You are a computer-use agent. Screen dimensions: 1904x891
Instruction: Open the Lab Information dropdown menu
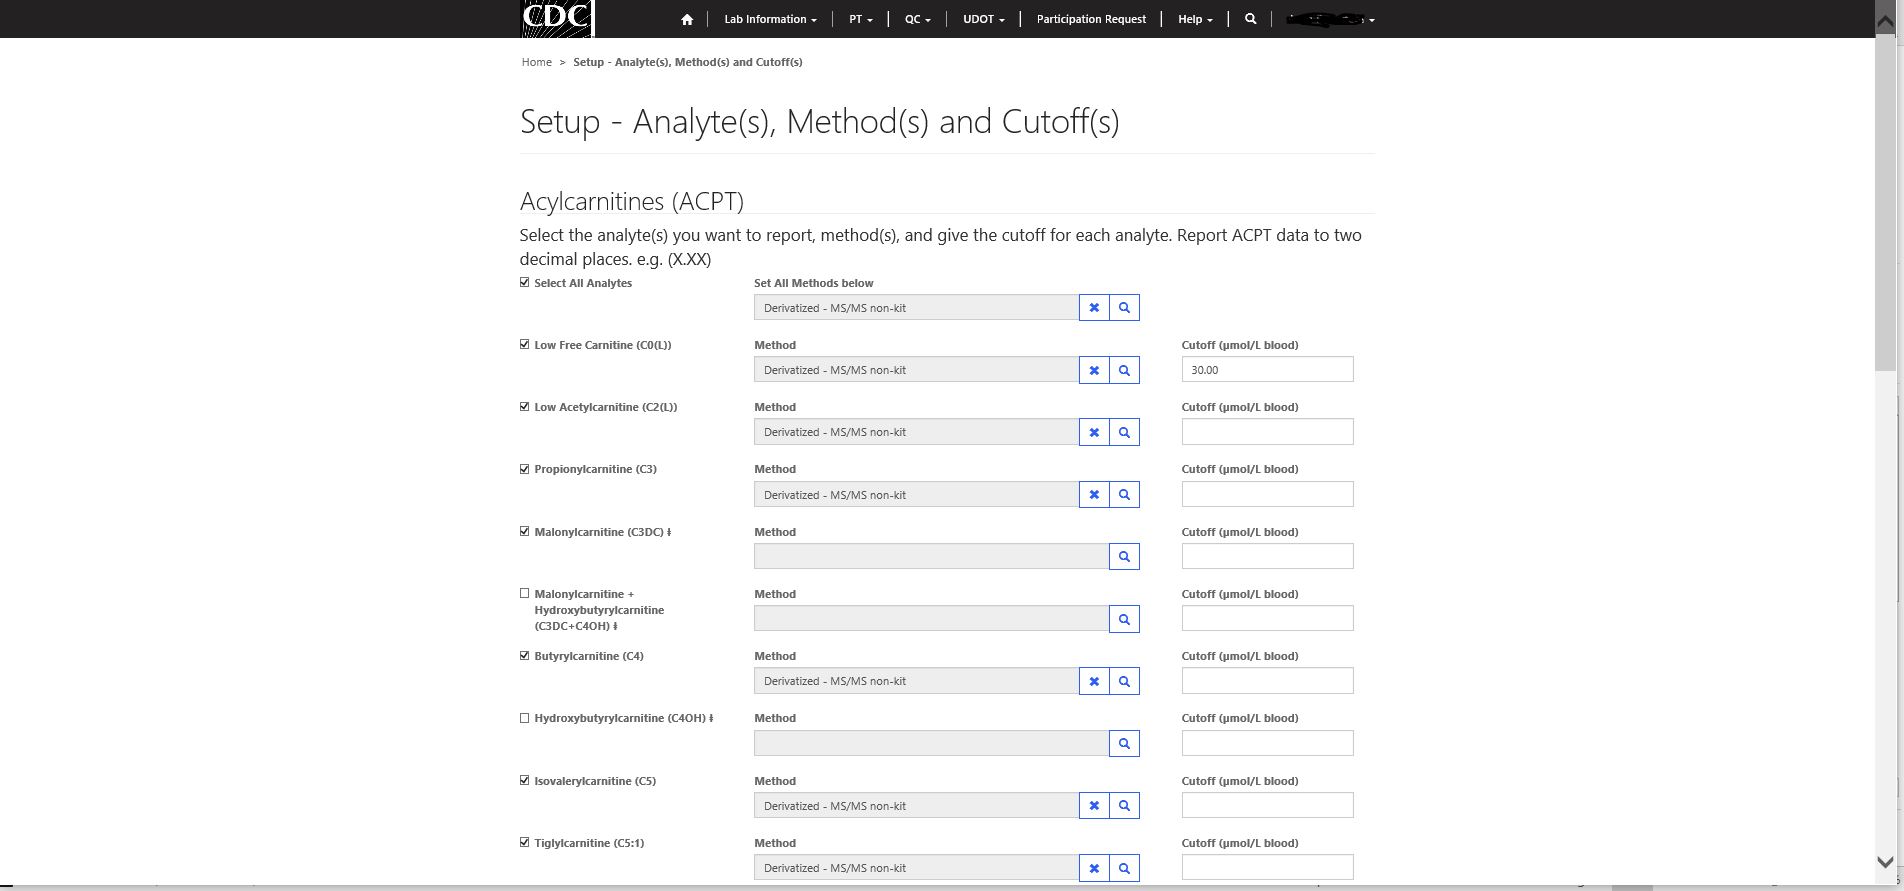pyautogui.click(x=770, y=19)
